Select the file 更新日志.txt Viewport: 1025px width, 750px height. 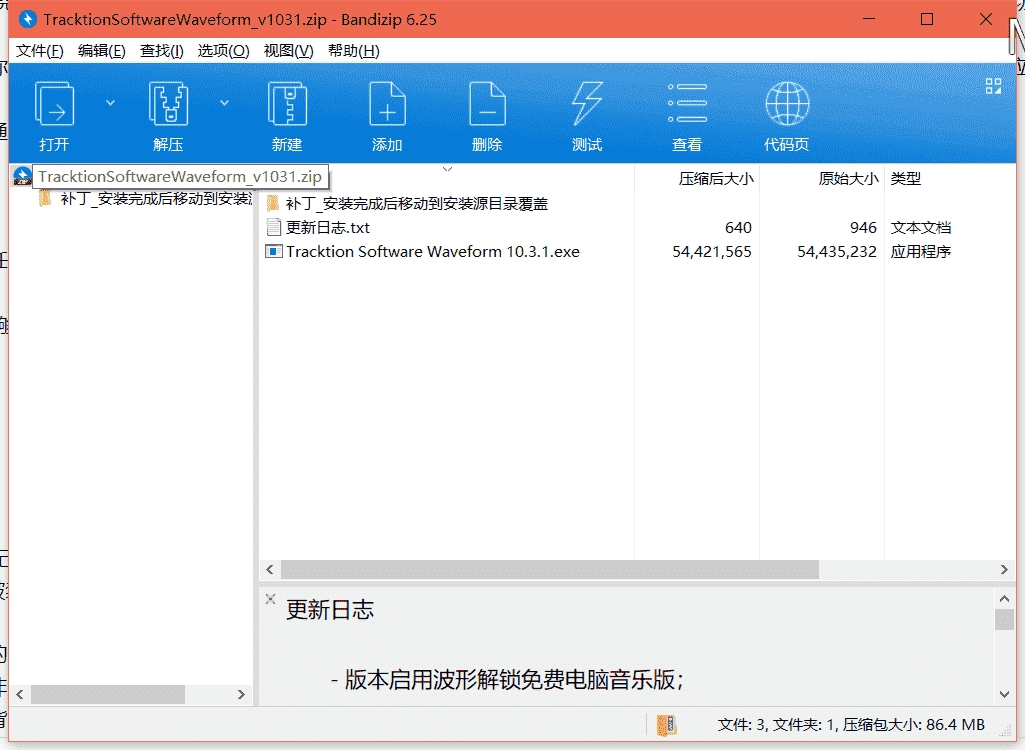click(x=328, y=228)
